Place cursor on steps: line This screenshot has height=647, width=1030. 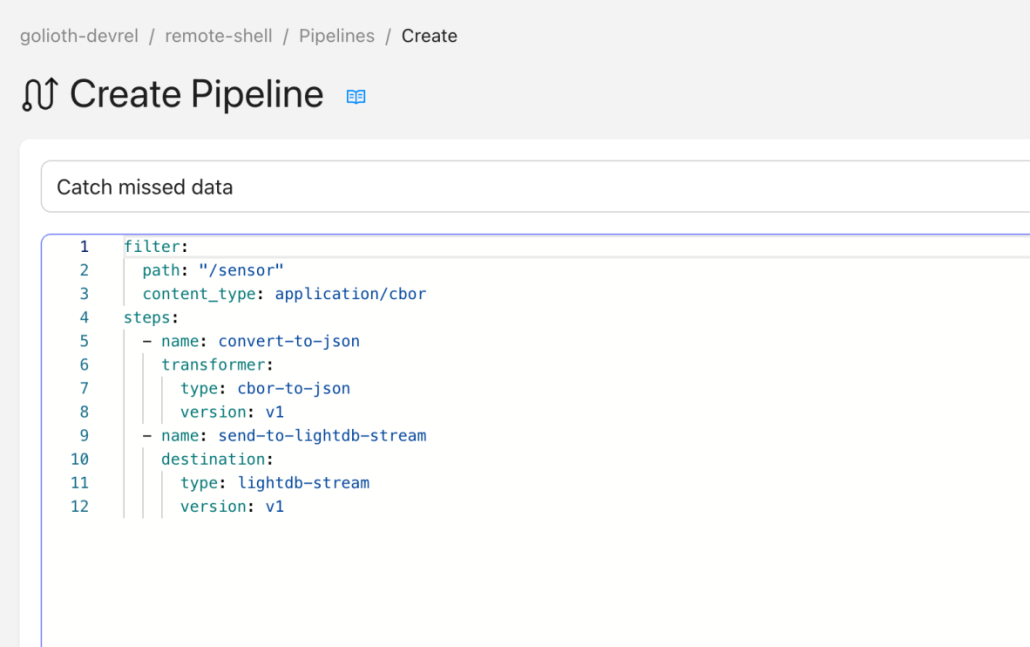click(150, 317)
